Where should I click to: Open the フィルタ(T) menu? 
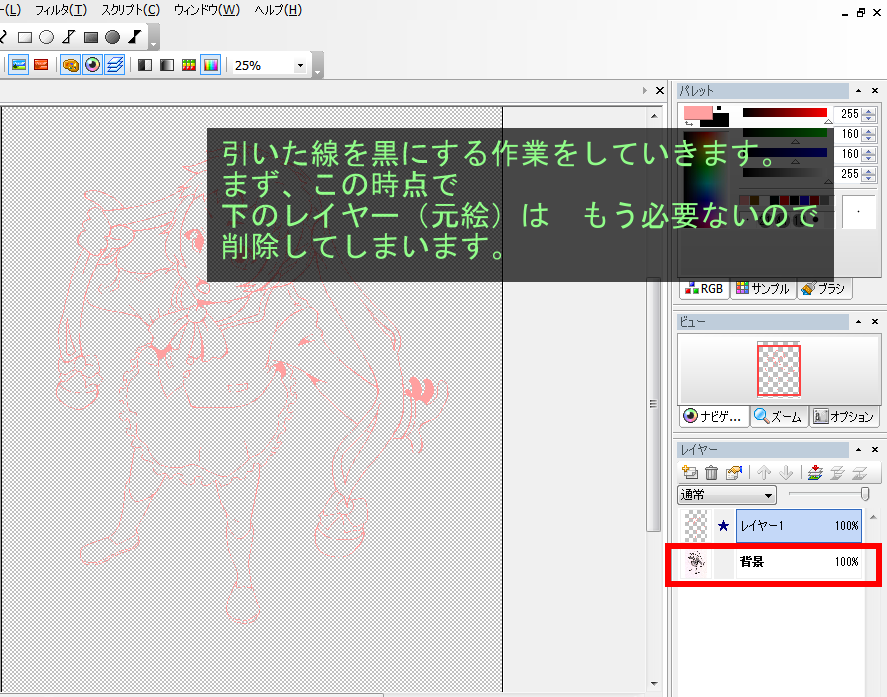[61, 10]
